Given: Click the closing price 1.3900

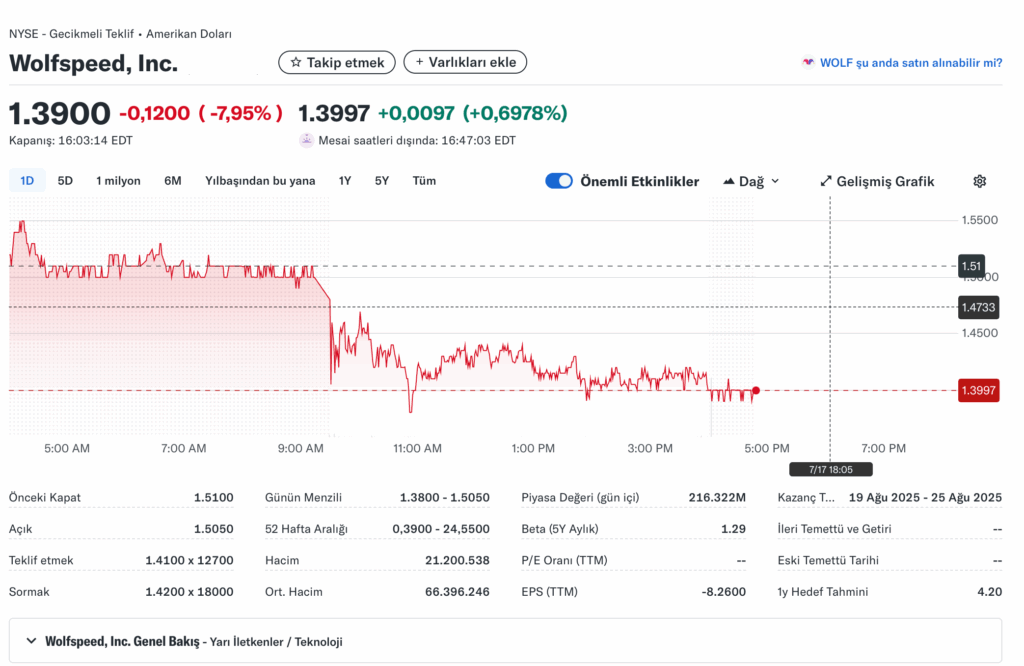Looking at the screenshot, I should [x=59, y=114].
